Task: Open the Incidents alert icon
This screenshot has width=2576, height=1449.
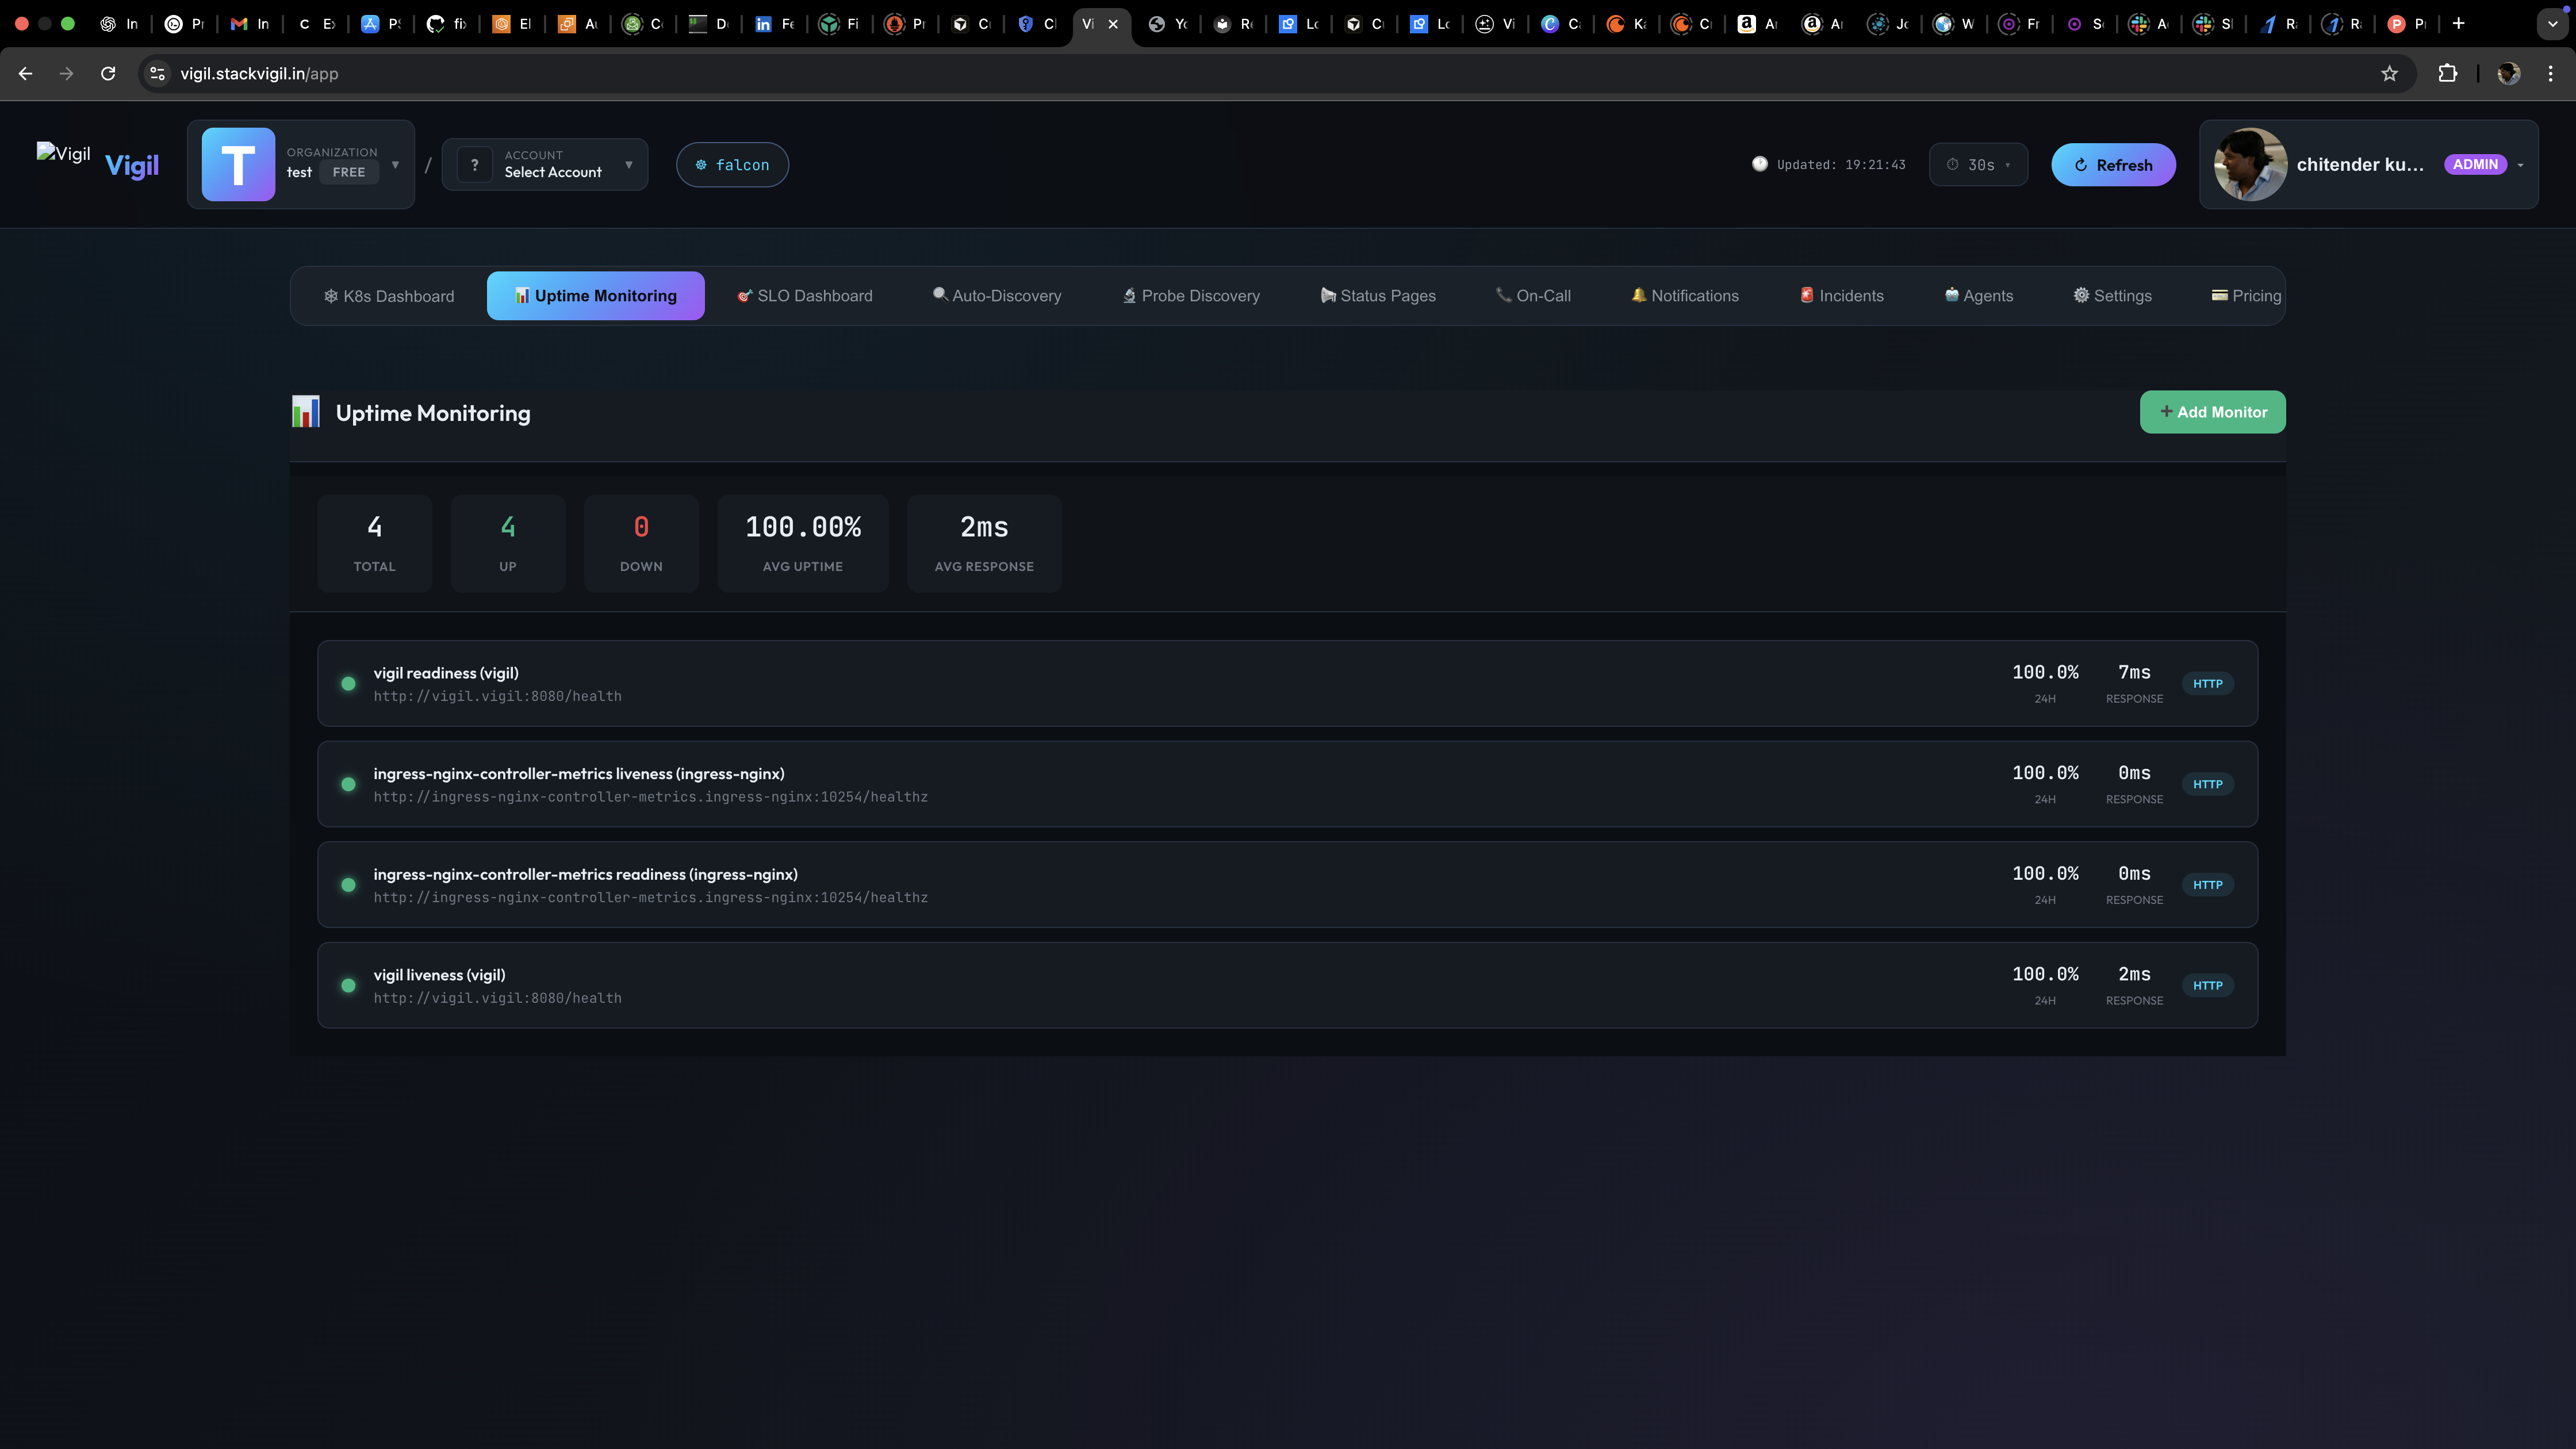Action: pos(1807,295)
